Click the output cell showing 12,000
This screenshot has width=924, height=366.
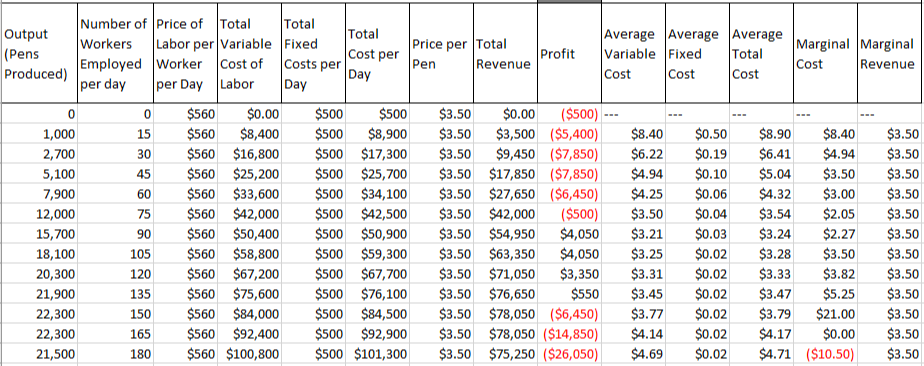39,214
